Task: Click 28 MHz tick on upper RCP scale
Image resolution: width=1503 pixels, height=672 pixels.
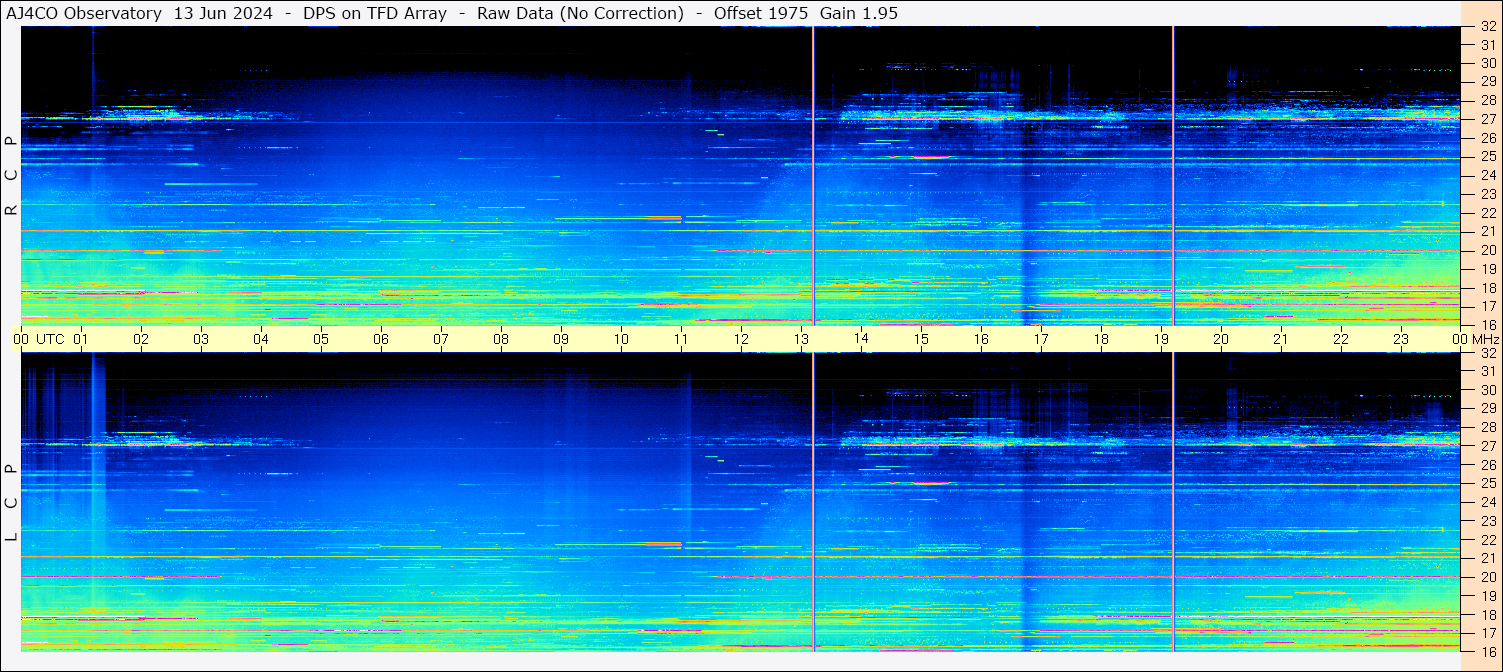Action: click(1487, 100)
